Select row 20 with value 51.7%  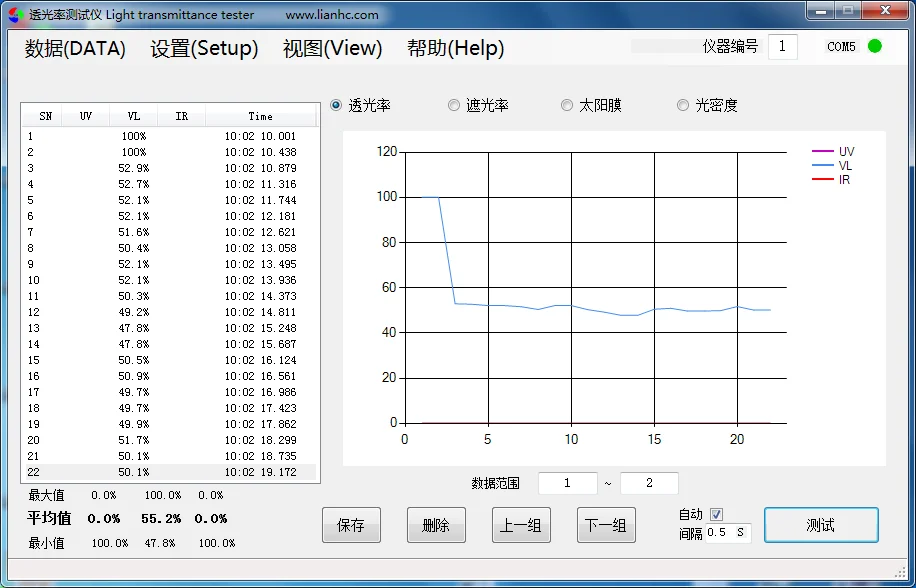click(169, 440)
